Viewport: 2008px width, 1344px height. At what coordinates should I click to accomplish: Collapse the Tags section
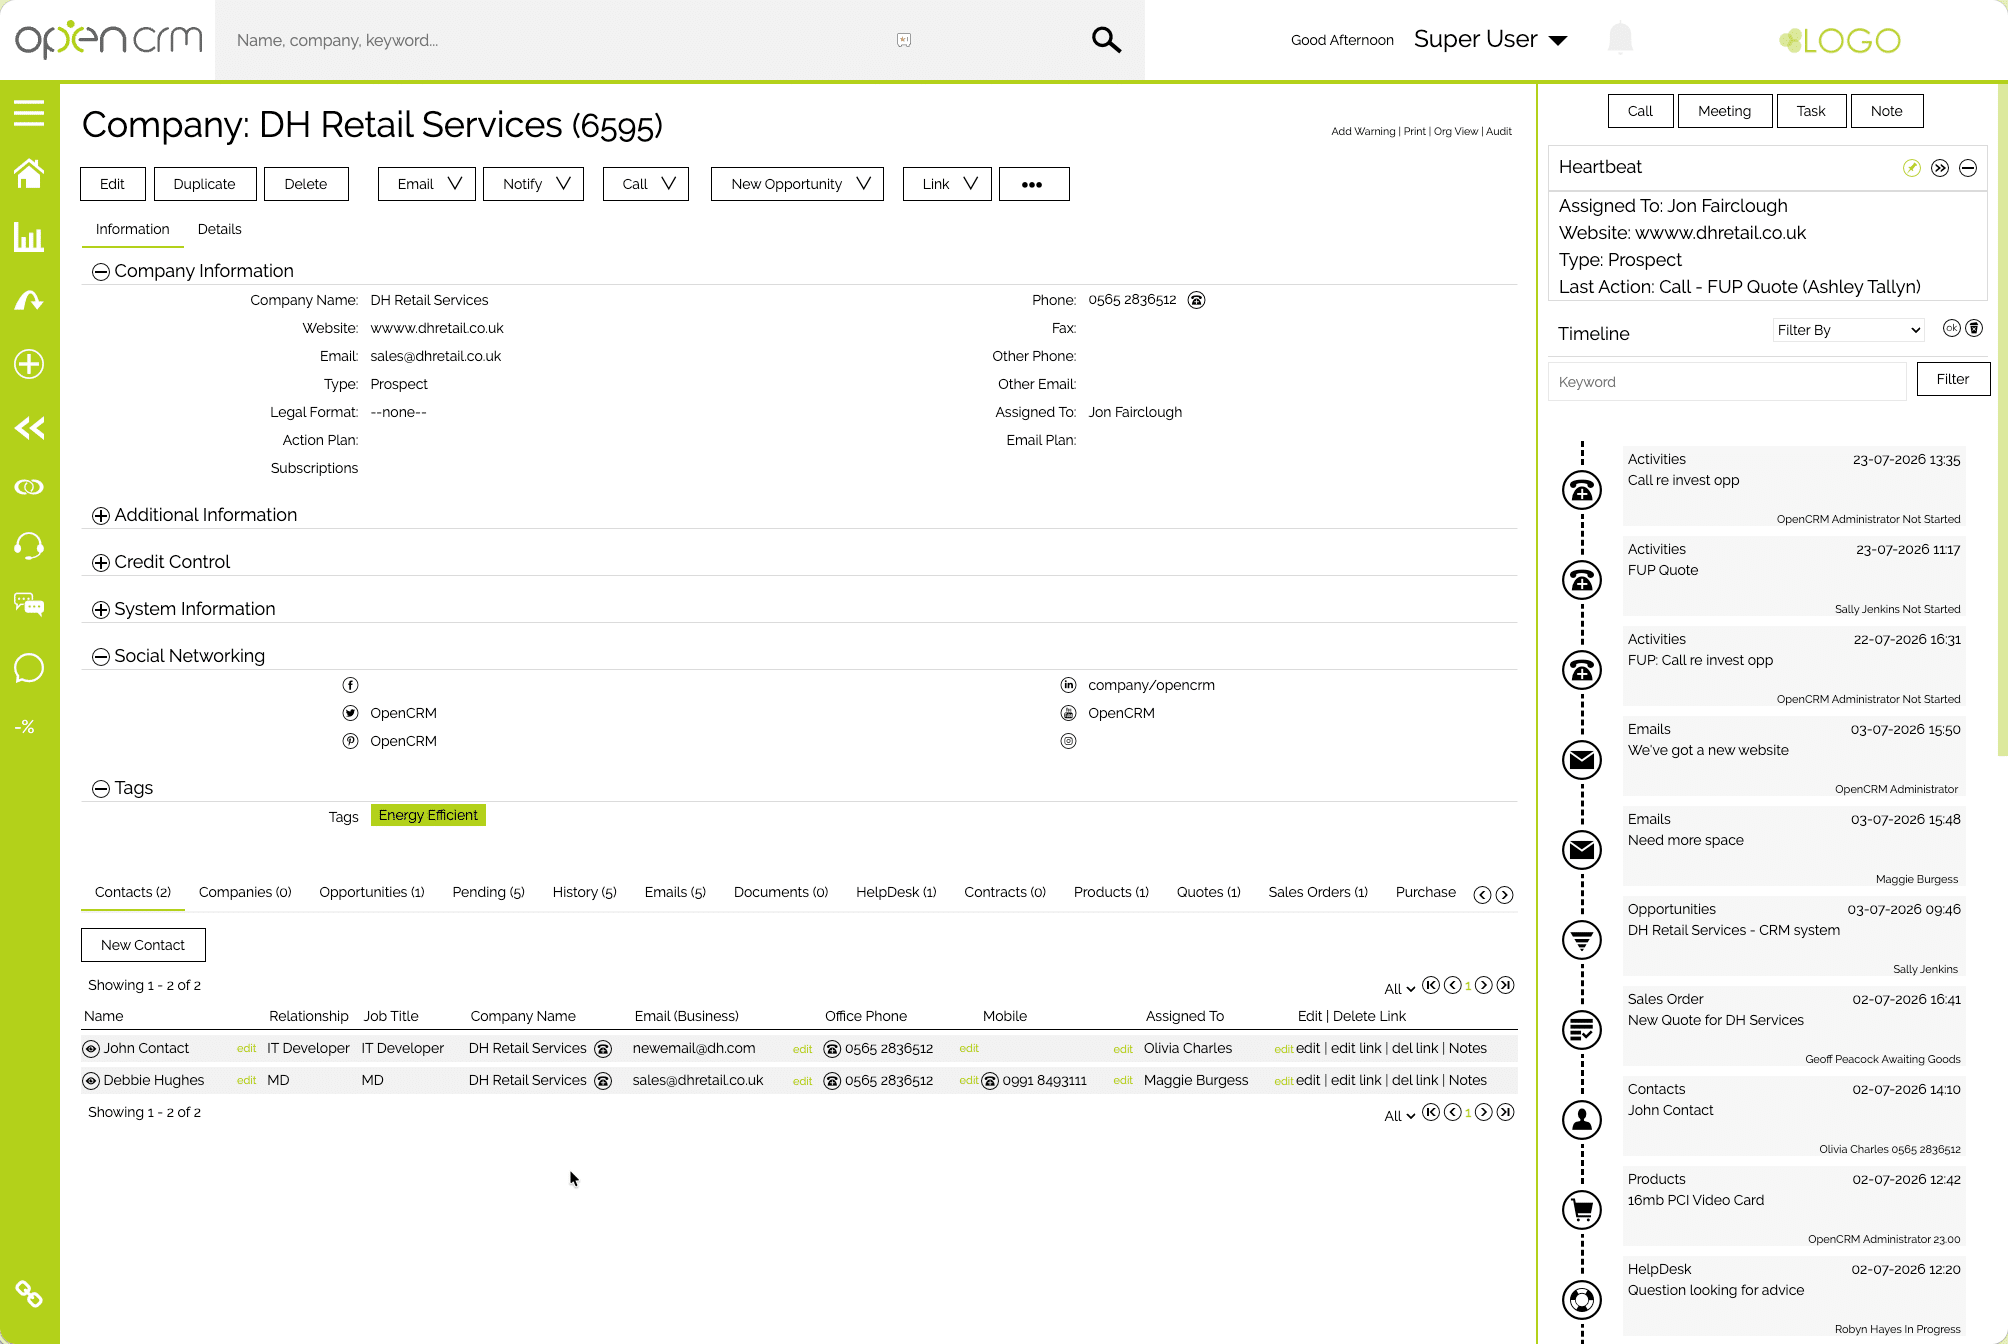(101, 789)
